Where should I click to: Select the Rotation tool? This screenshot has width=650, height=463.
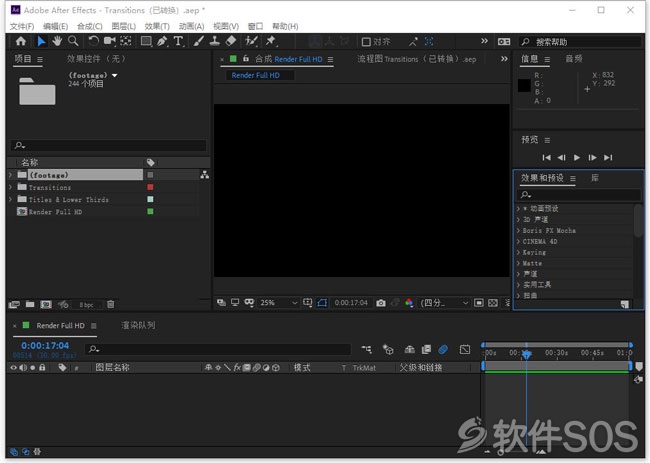click(93, 41)
